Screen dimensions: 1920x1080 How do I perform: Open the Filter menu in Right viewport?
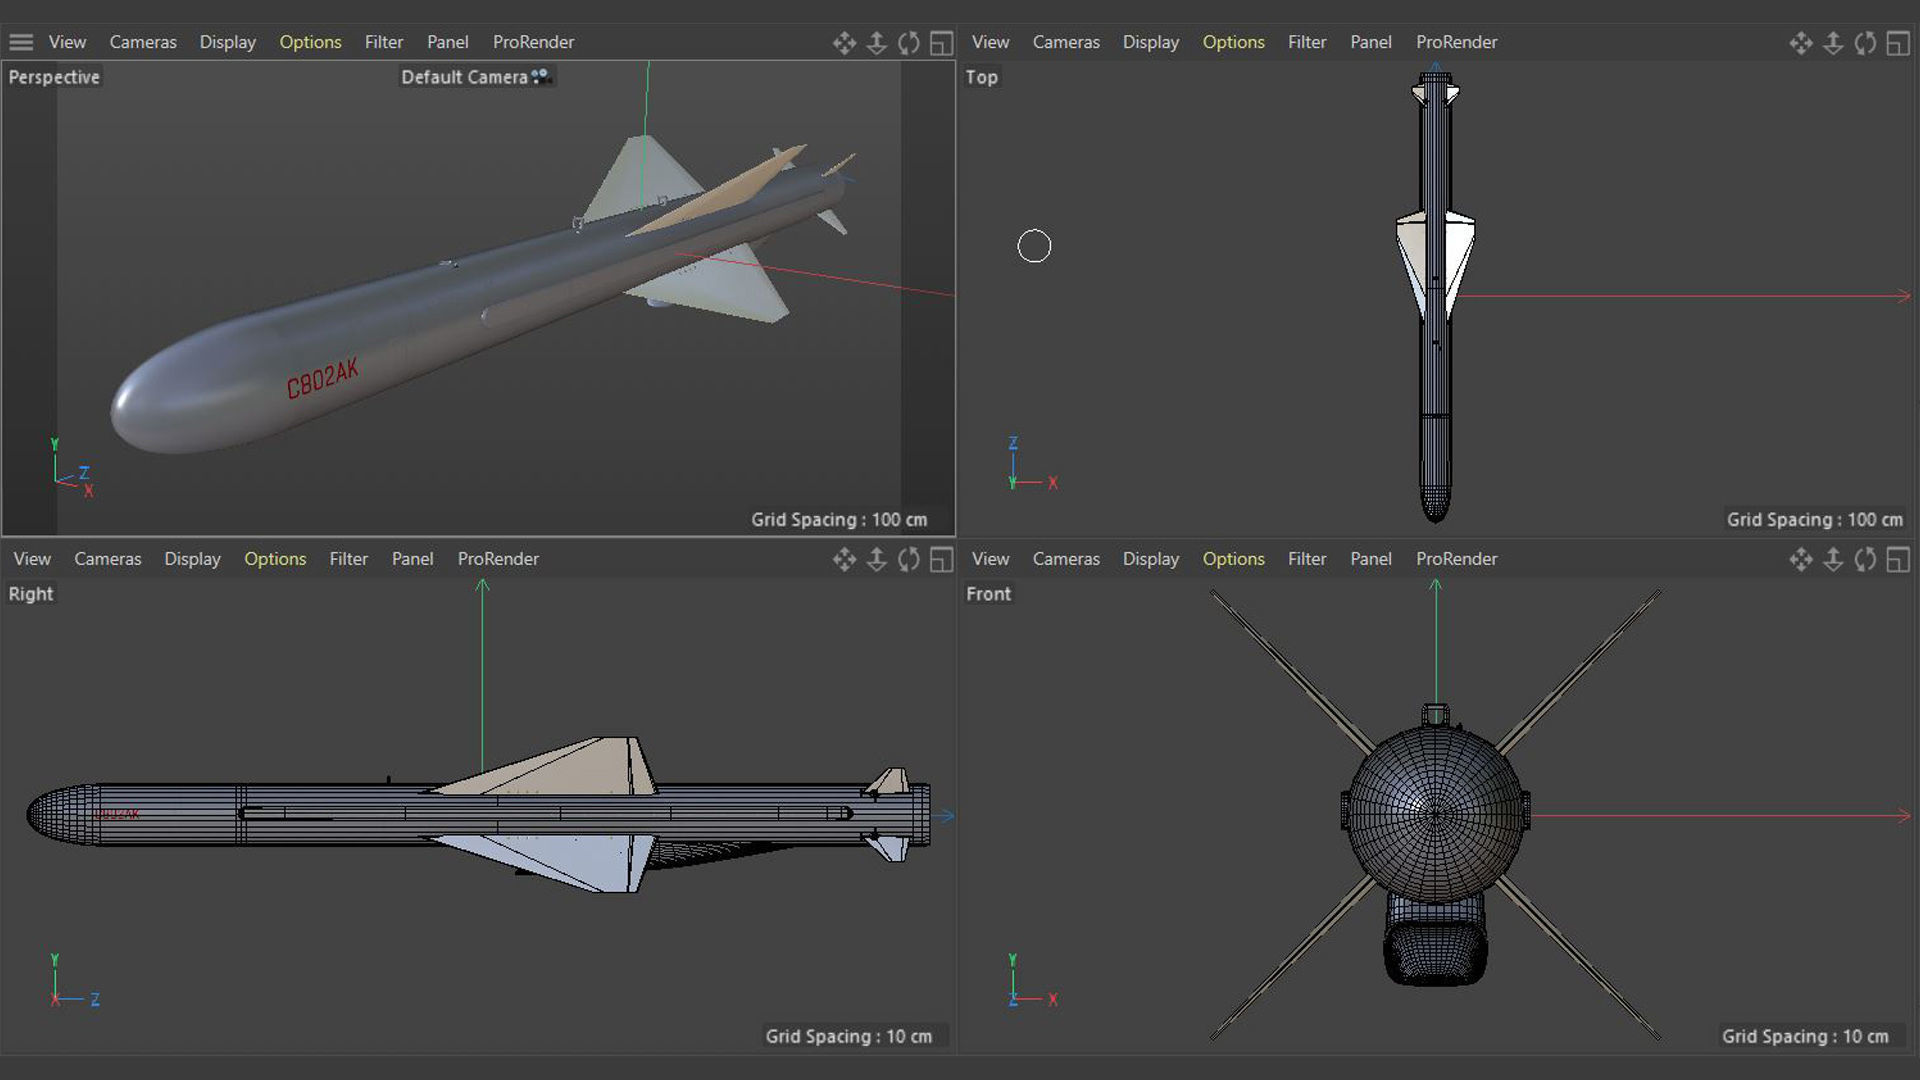pyautogui.click(x=348, y=559)
